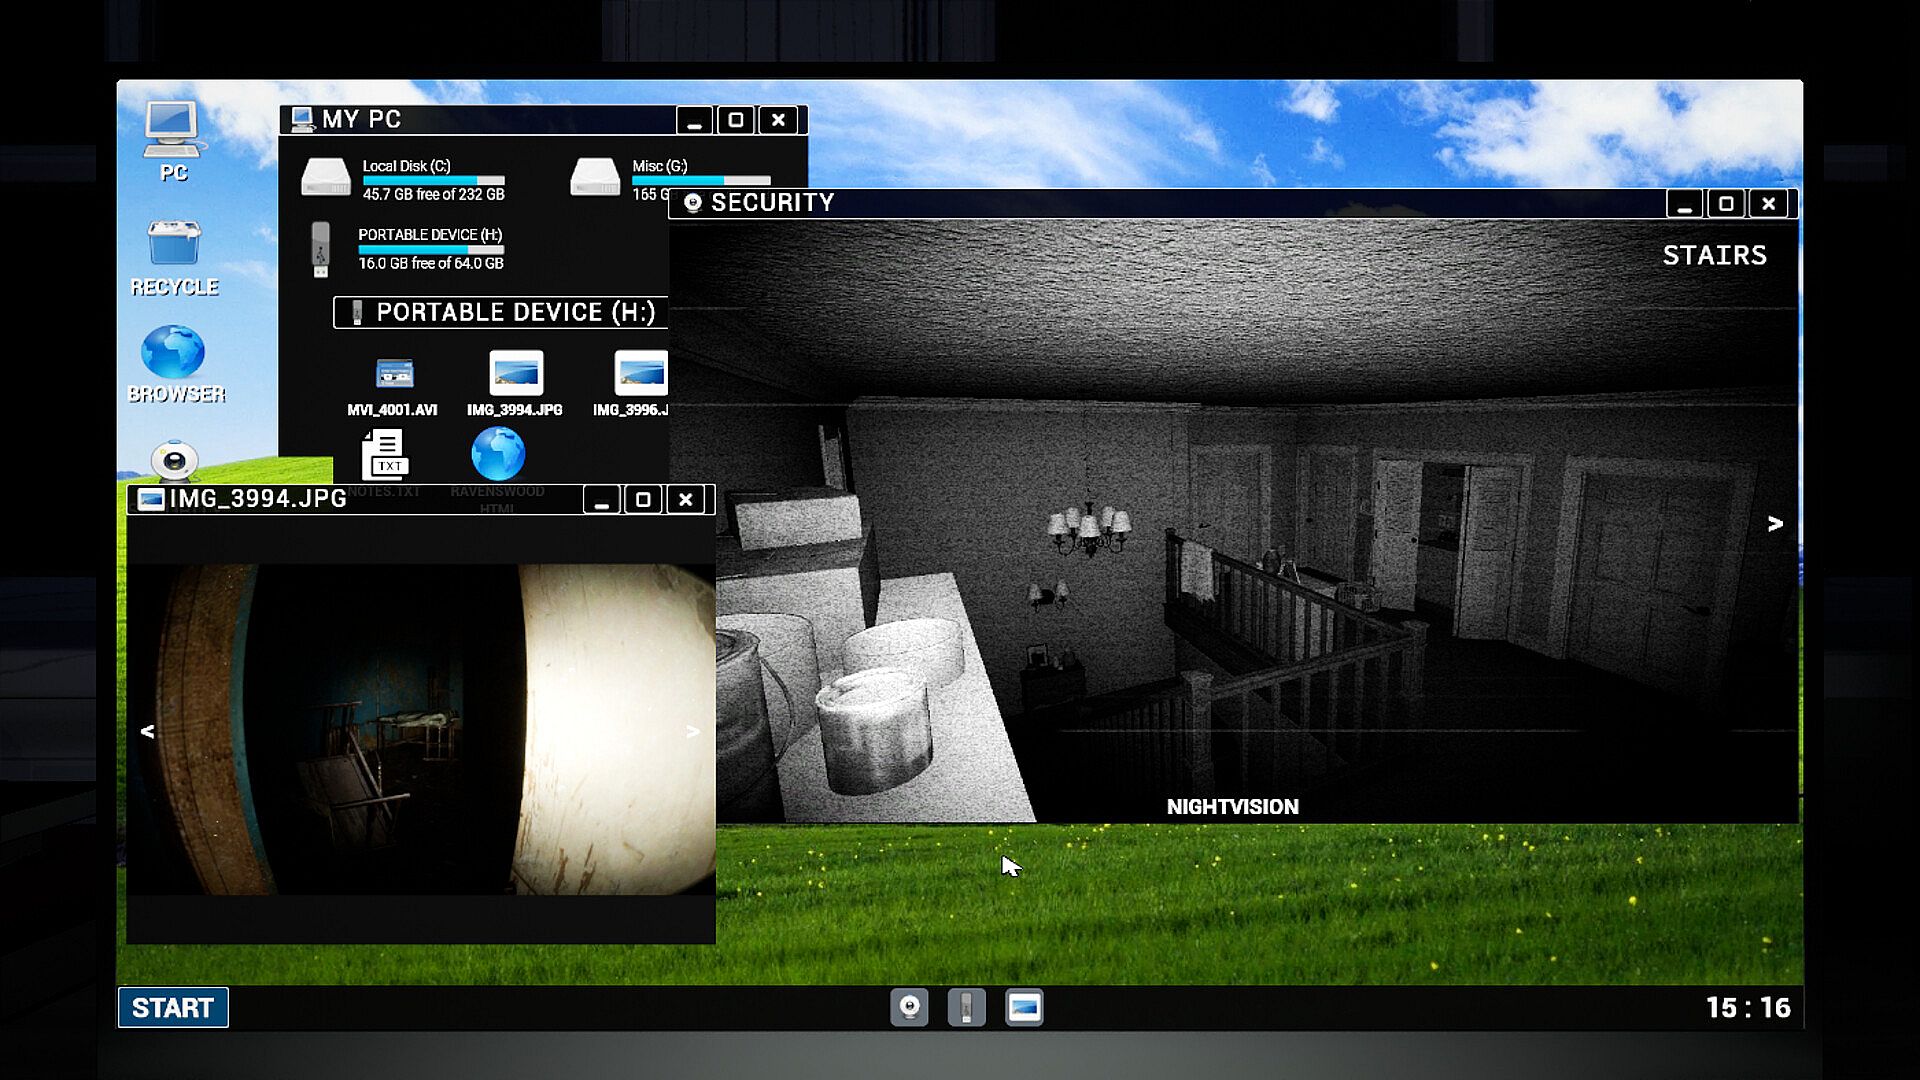1920x1080 pixels.
Task: Click the Portable Device (H:) header bar
Action: 500,312
